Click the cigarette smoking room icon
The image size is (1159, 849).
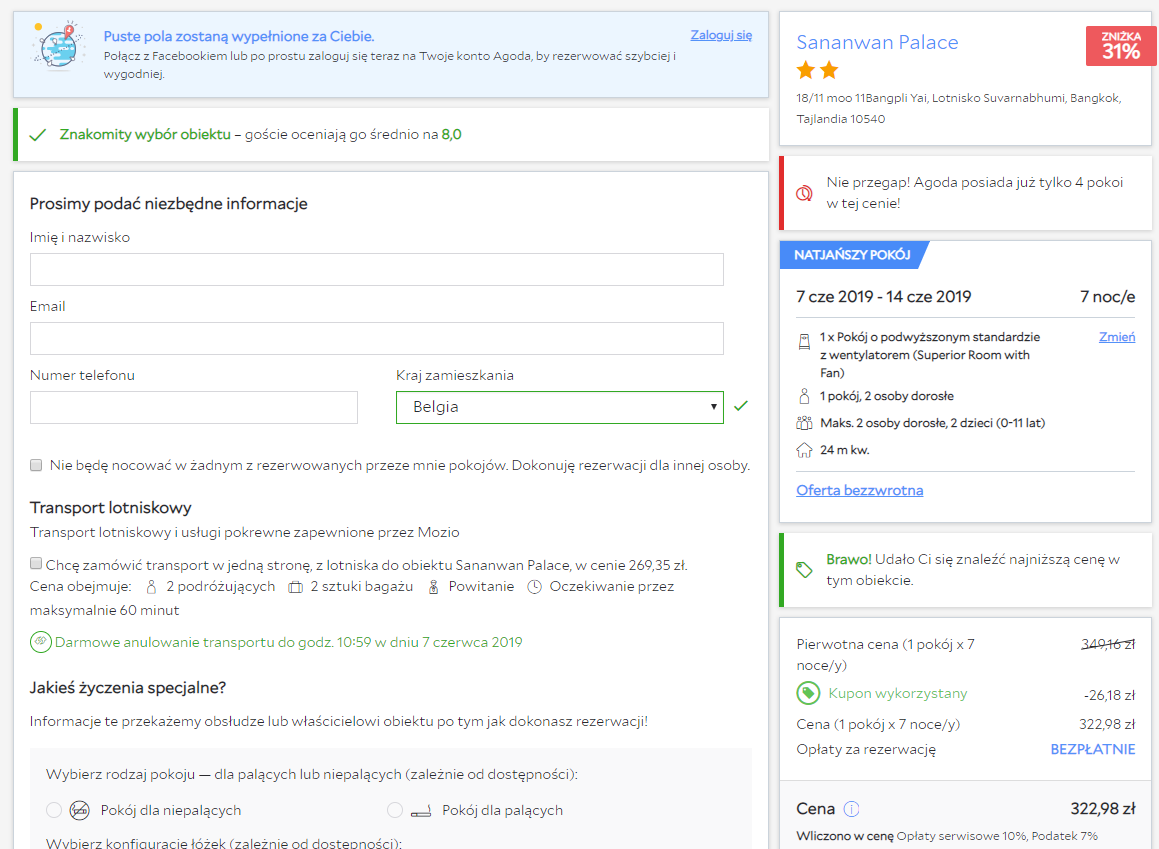click(421, 811)
